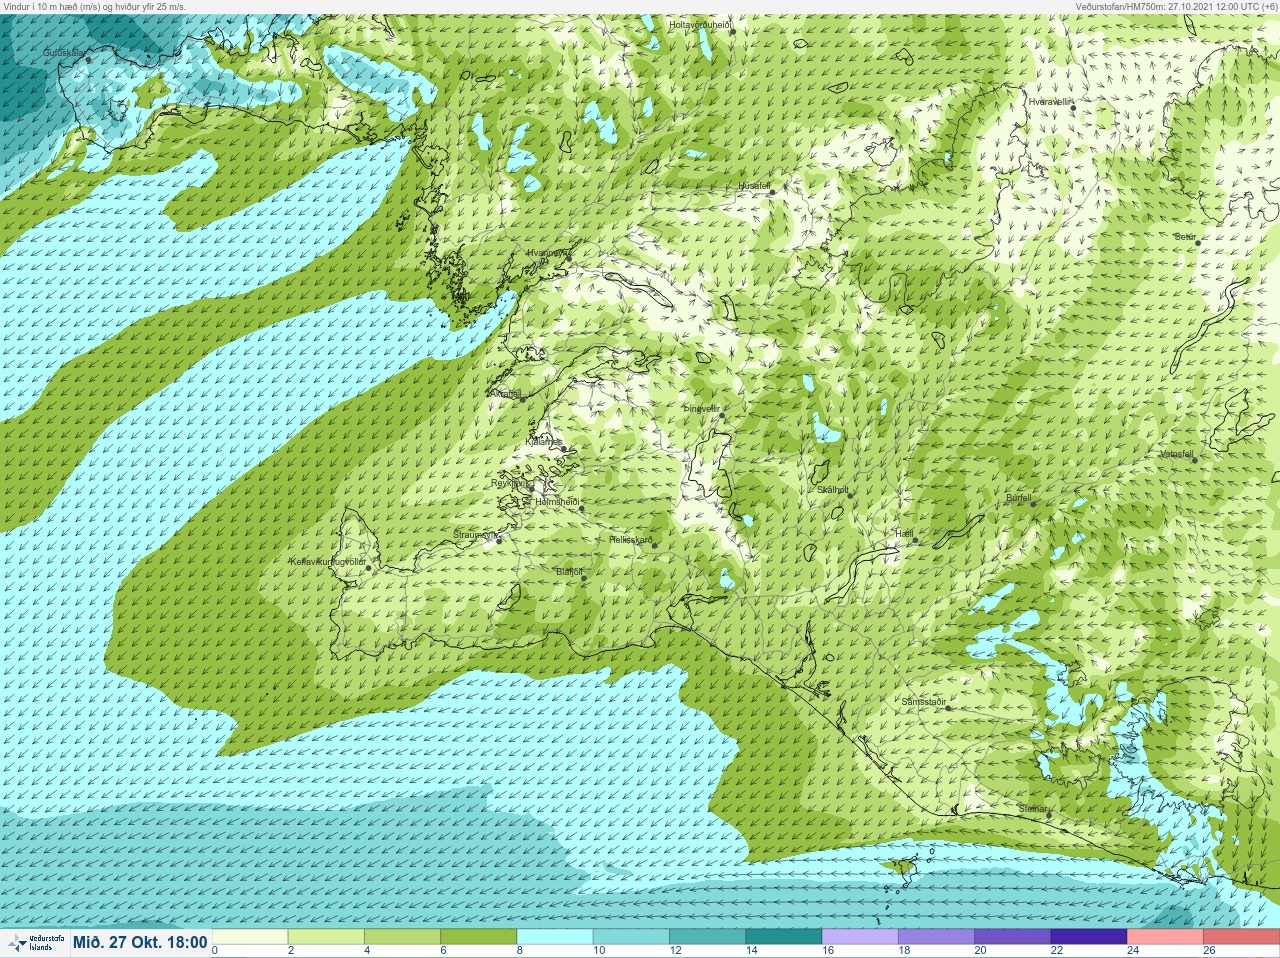Image resolution: width=1280 pixels, height=958 pixels.
Task: Click the Þingvellir station label
Action: tap(701, 408)
